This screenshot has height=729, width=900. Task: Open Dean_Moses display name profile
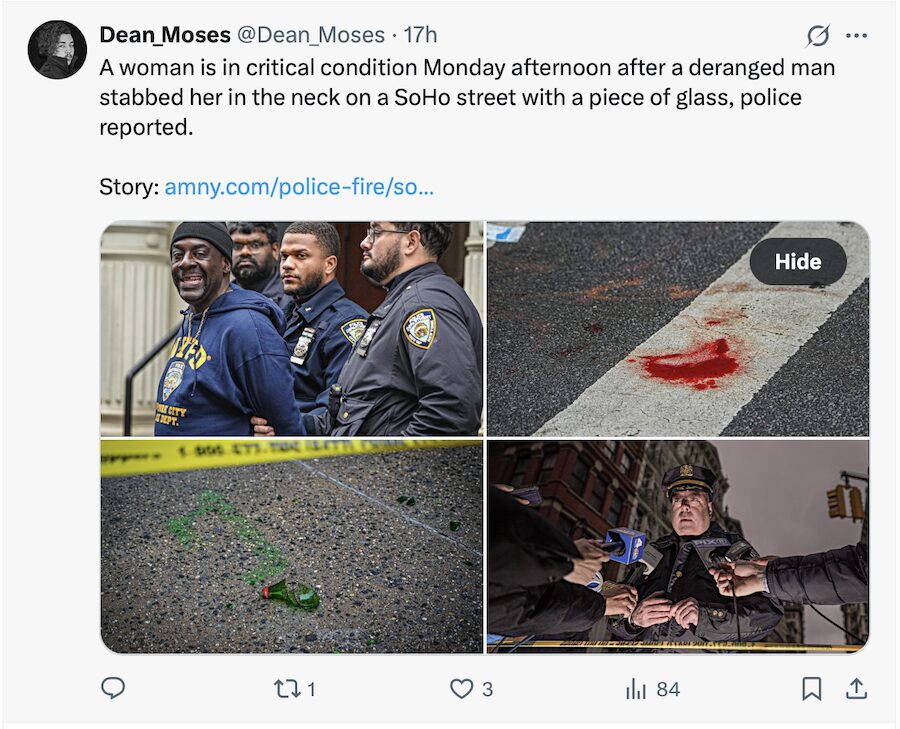(162, 35)
